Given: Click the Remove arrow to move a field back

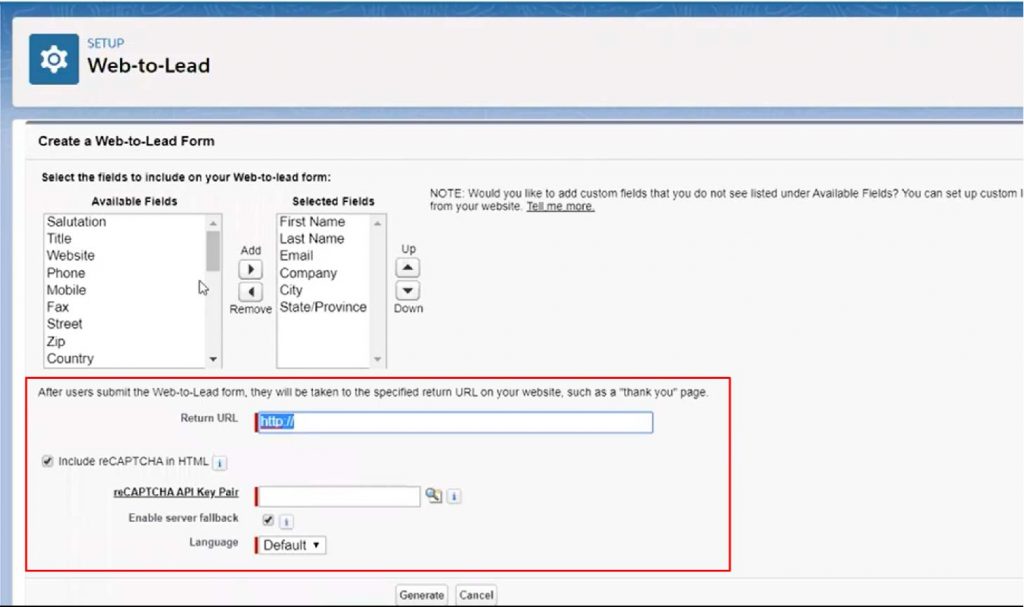Looking at the screenshot, I should (250, 292).
